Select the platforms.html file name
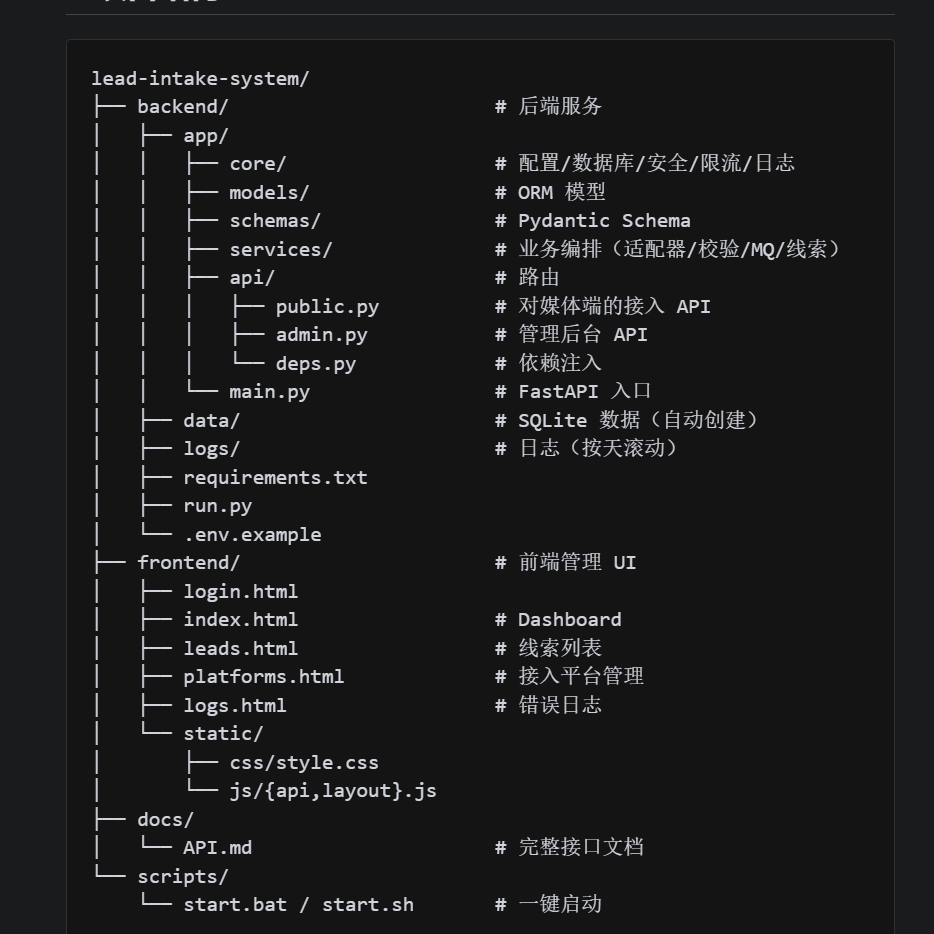This screenshot has height=934, width=934. coord(264,677)
